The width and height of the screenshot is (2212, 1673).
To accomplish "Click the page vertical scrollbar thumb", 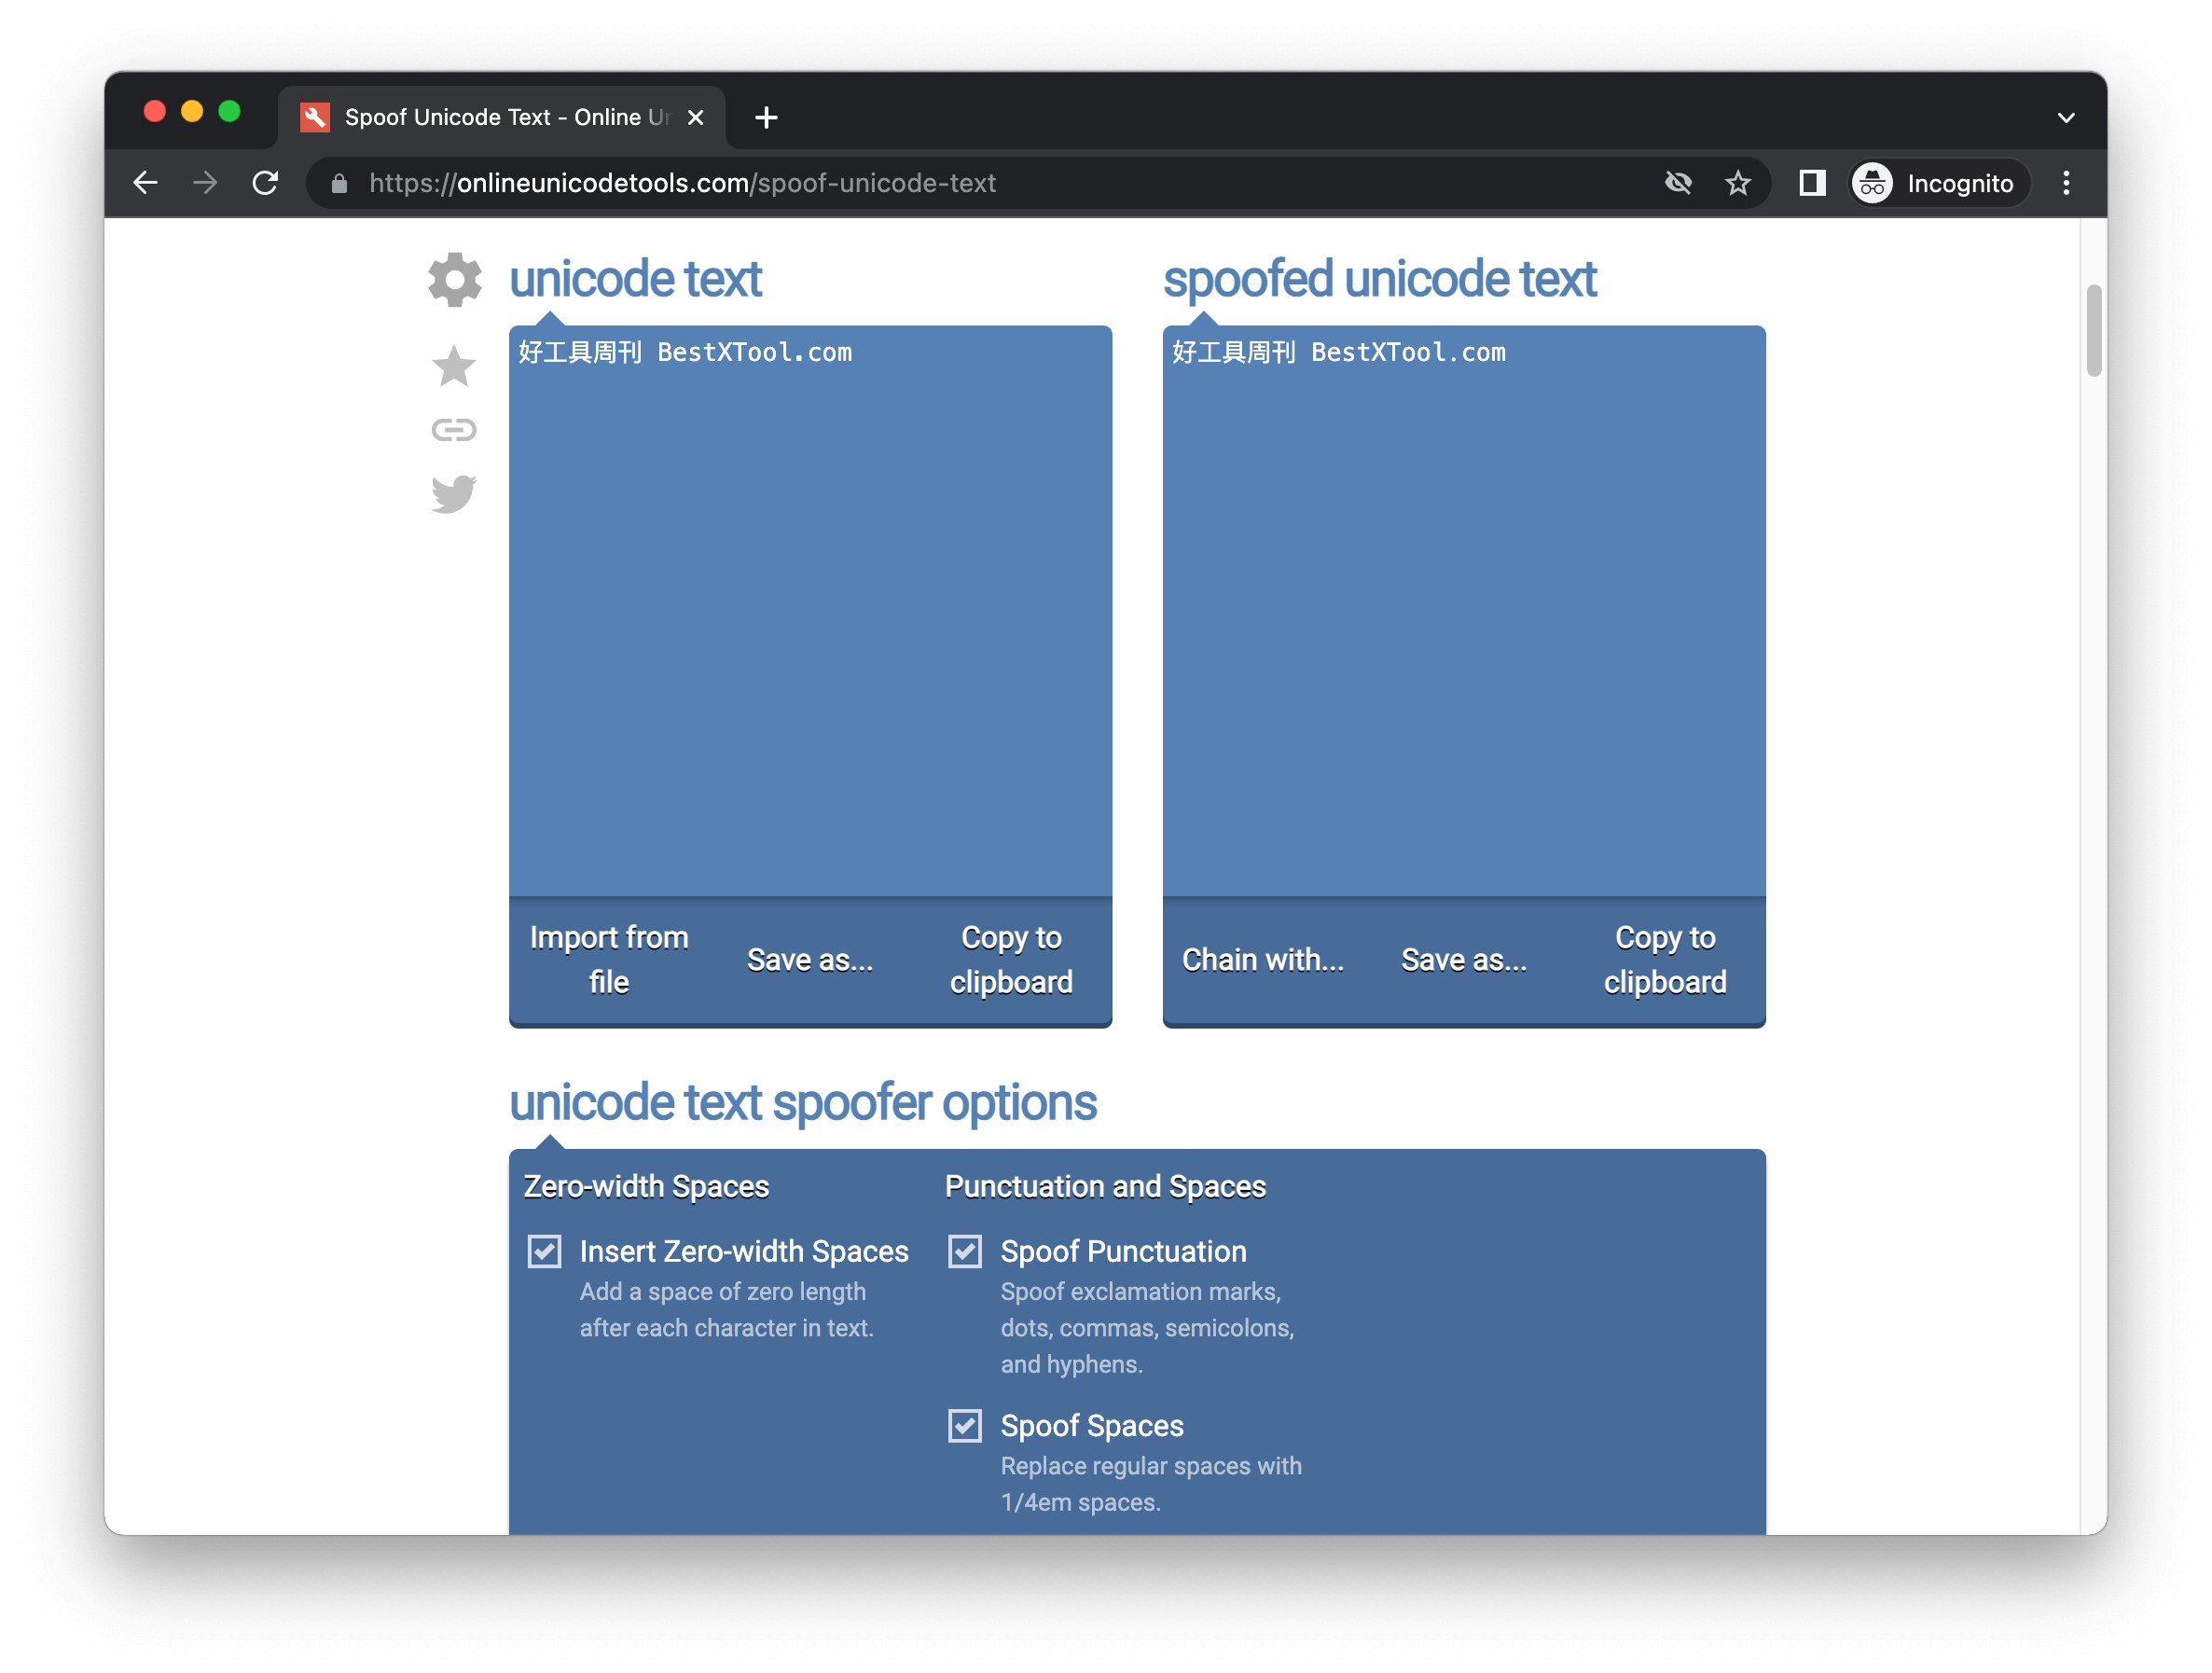I will point(2094,330).
